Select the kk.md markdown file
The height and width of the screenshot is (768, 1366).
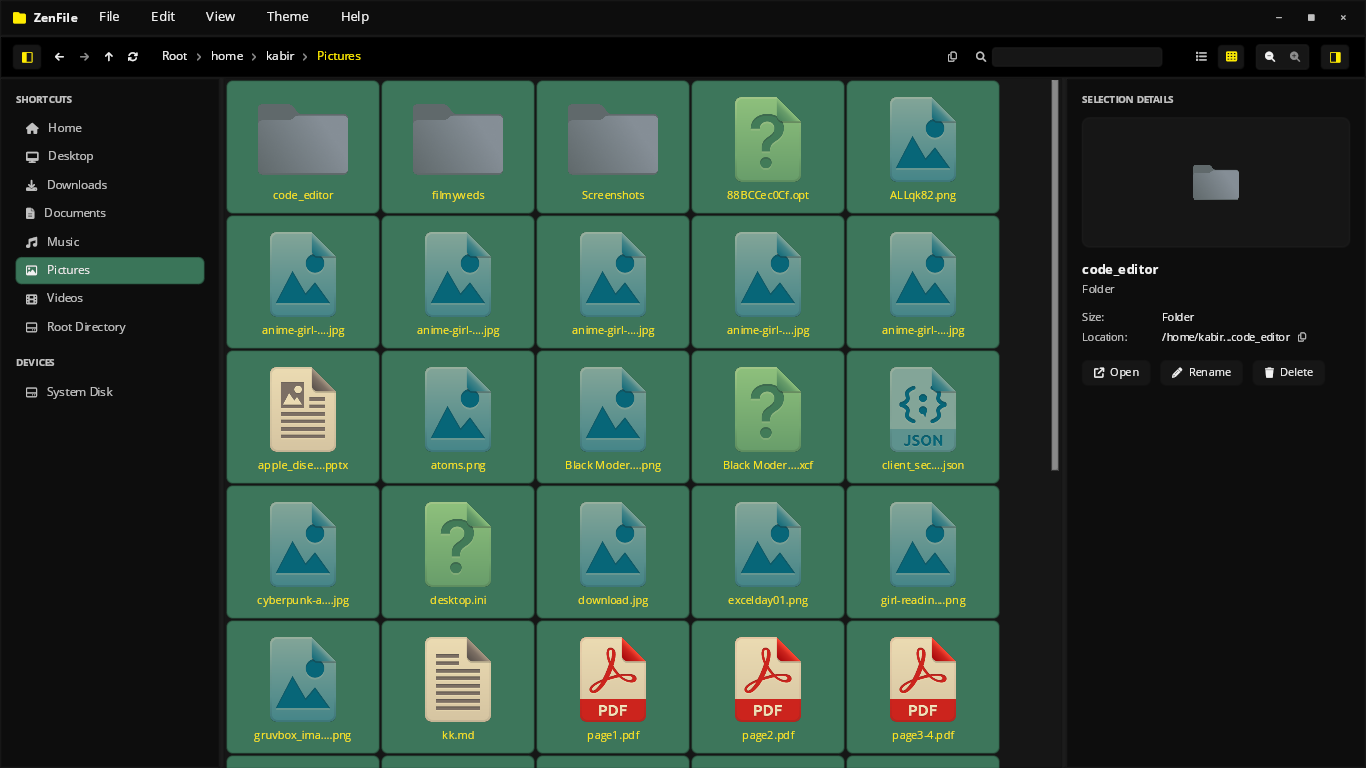click(x=458, y=687)
